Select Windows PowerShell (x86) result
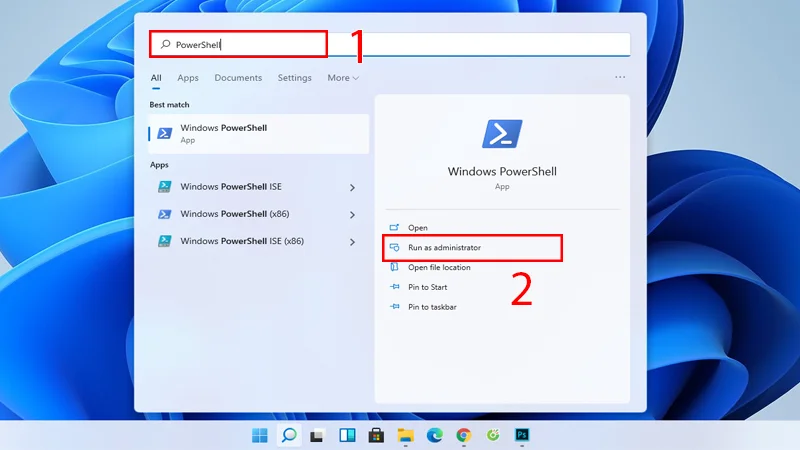This screenshot has height=450, width=800. [258, 214]
